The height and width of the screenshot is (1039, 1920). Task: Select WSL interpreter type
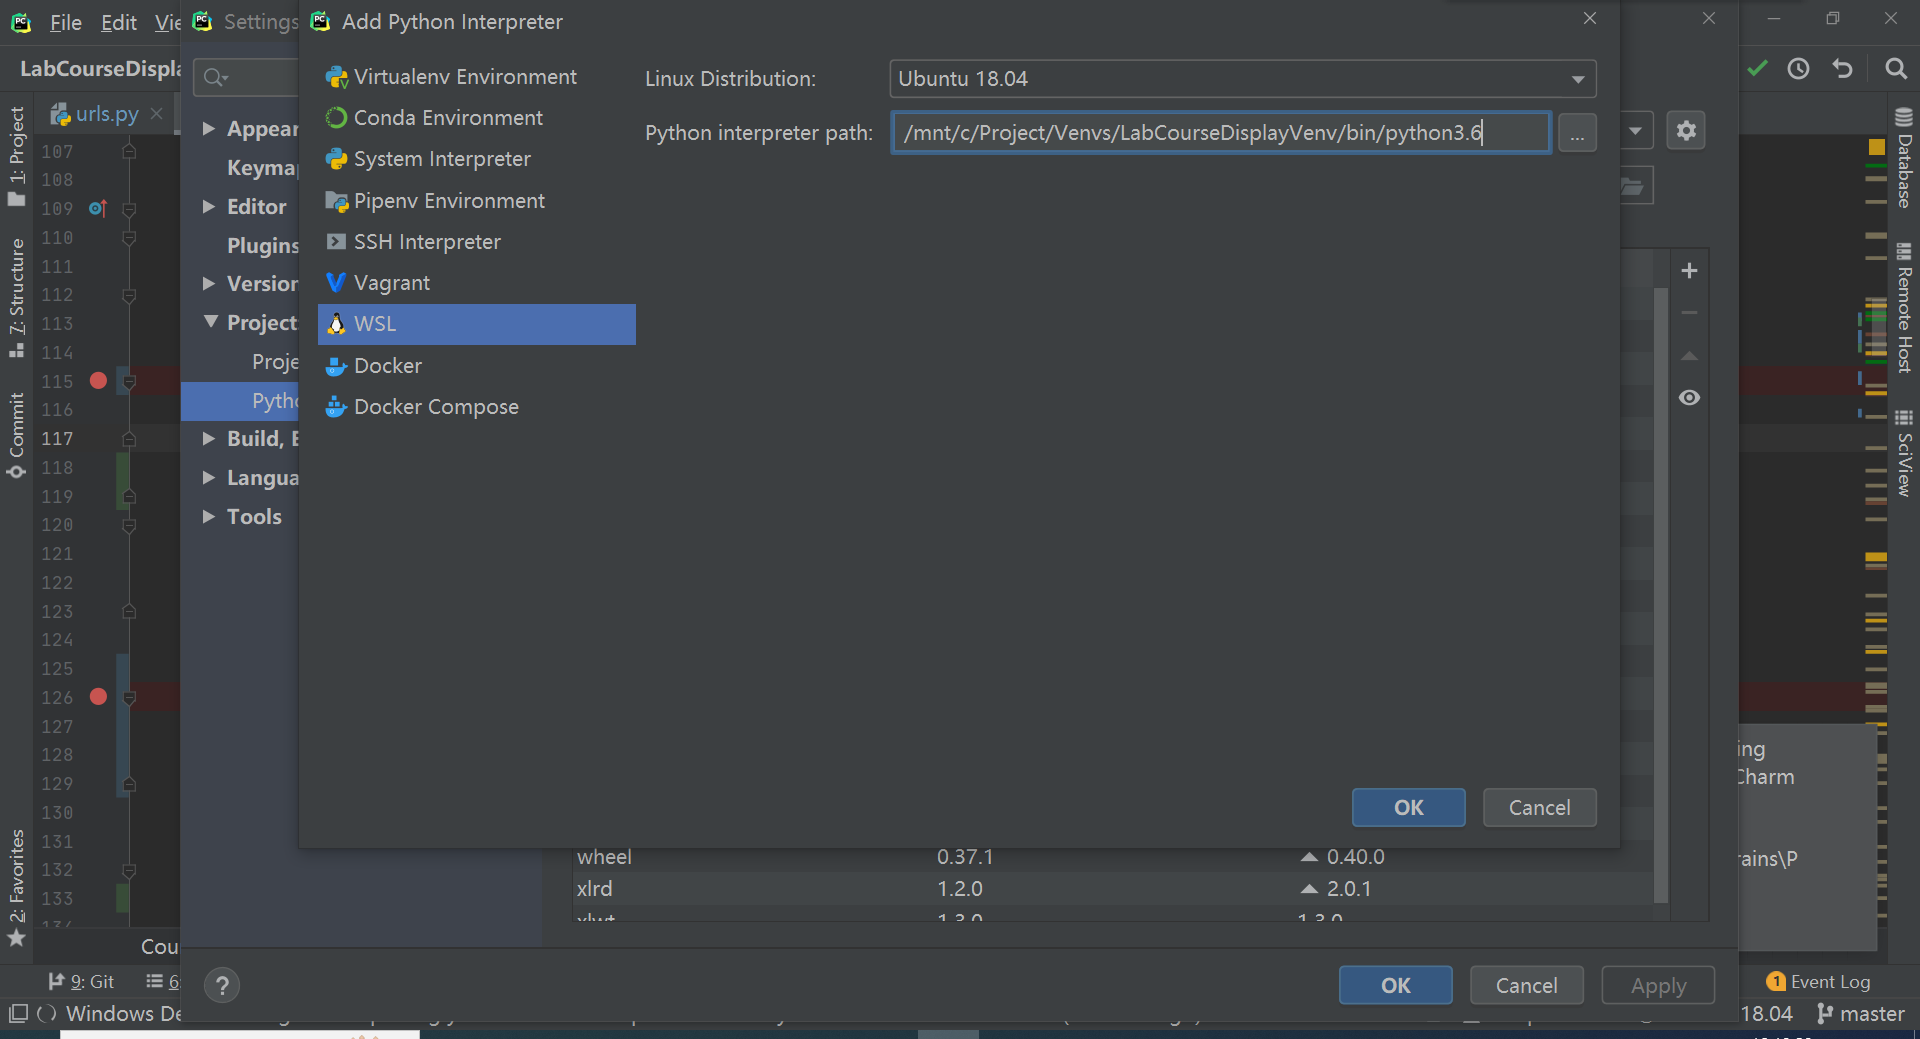476,324
